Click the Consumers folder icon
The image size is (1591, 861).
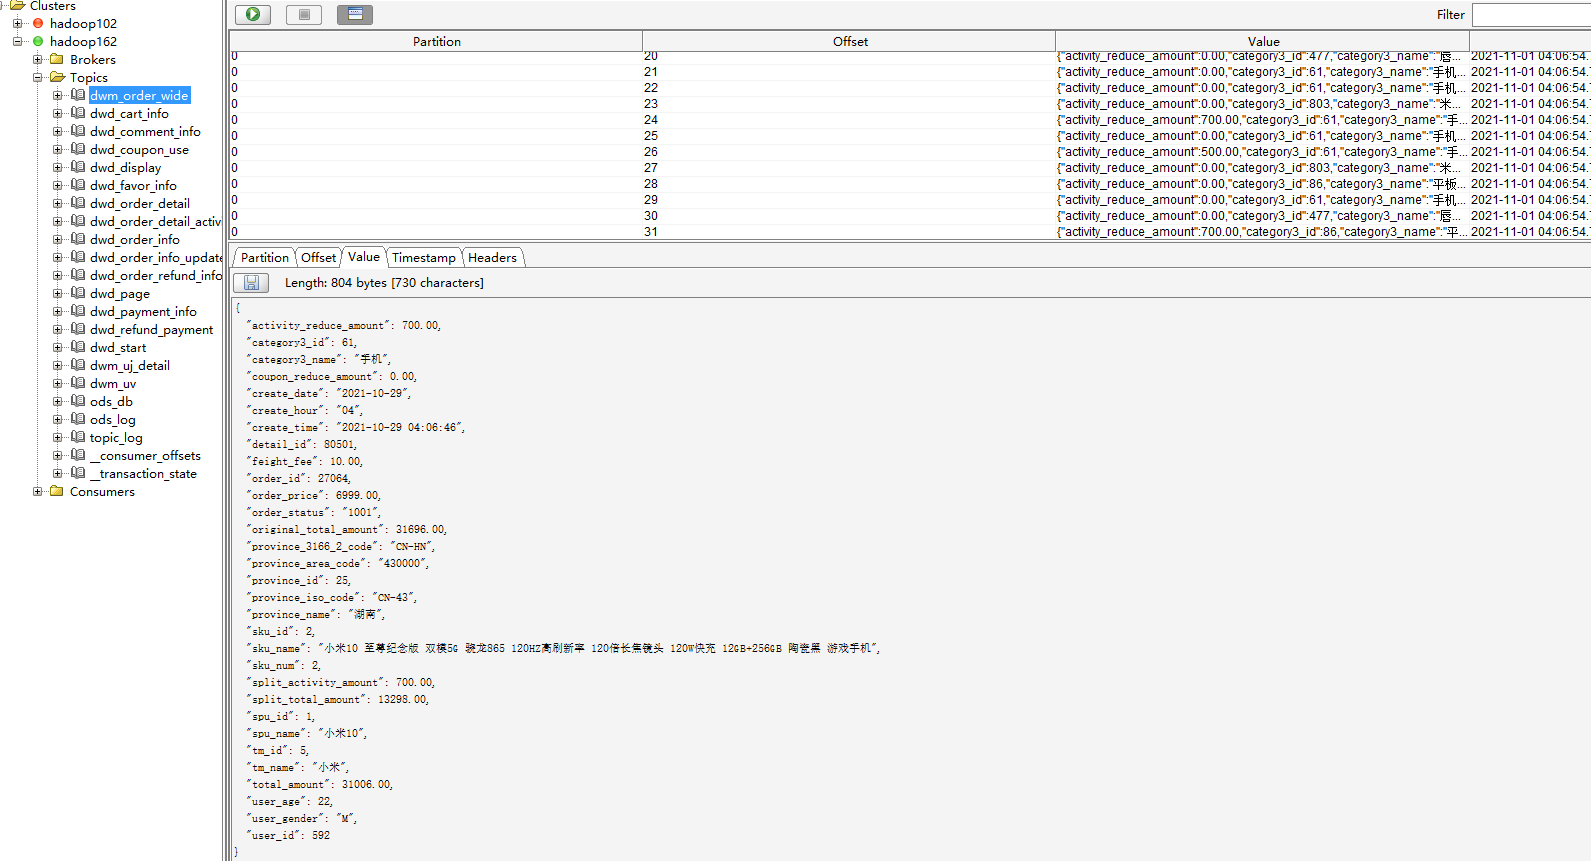coord(57,491)
